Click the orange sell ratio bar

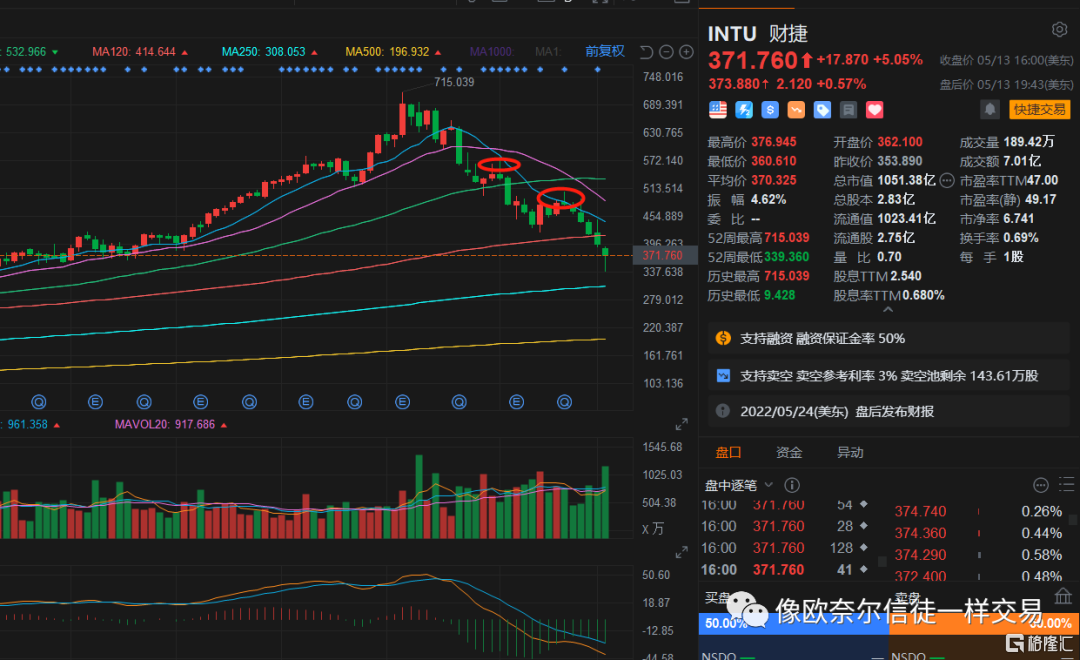pyautogui.click(x=984, y=623)
